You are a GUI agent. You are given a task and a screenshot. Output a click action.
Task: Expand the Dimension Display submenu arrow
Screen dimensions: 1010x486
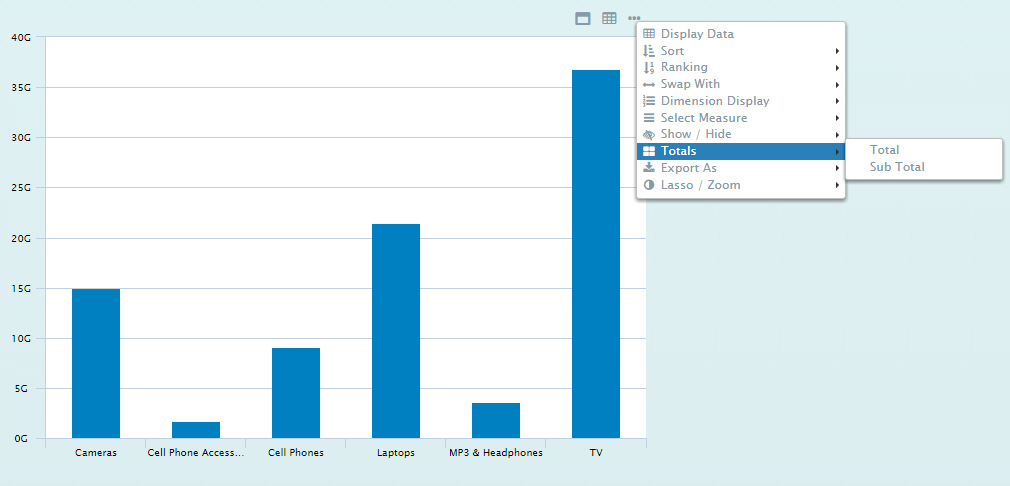pos(836,101)
